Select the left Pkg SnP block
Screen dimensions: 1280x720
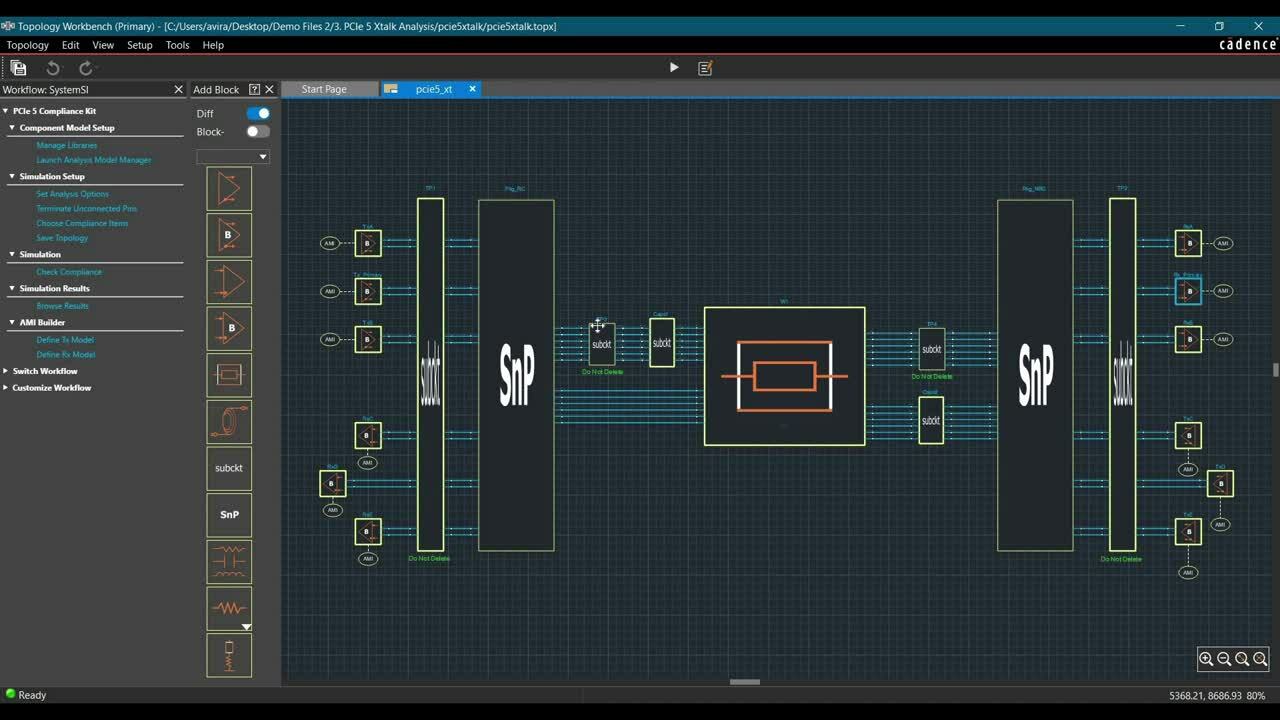click(x=516, y=375)
